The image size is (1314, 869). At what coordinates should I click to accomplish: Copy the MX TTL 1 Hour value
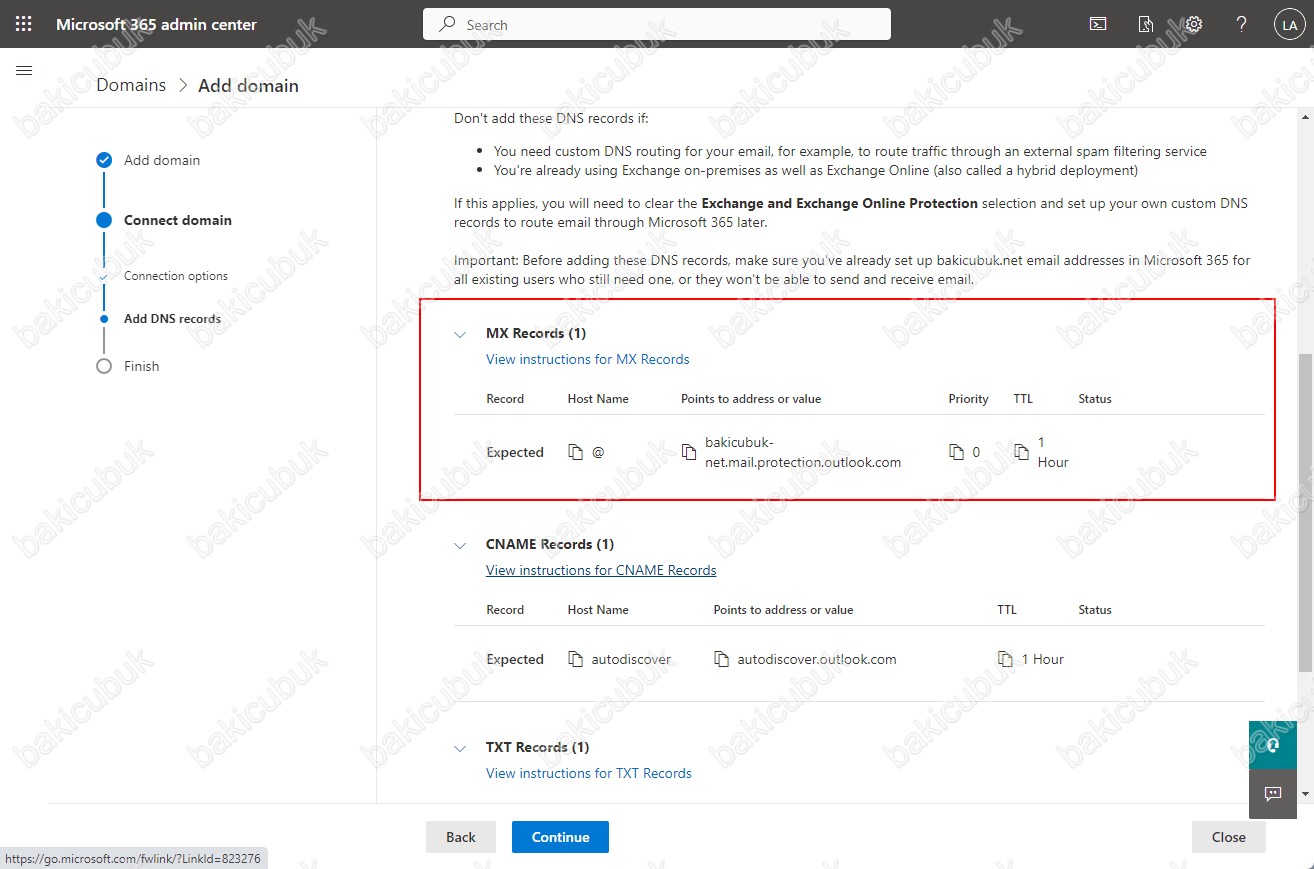(1021, 452)
